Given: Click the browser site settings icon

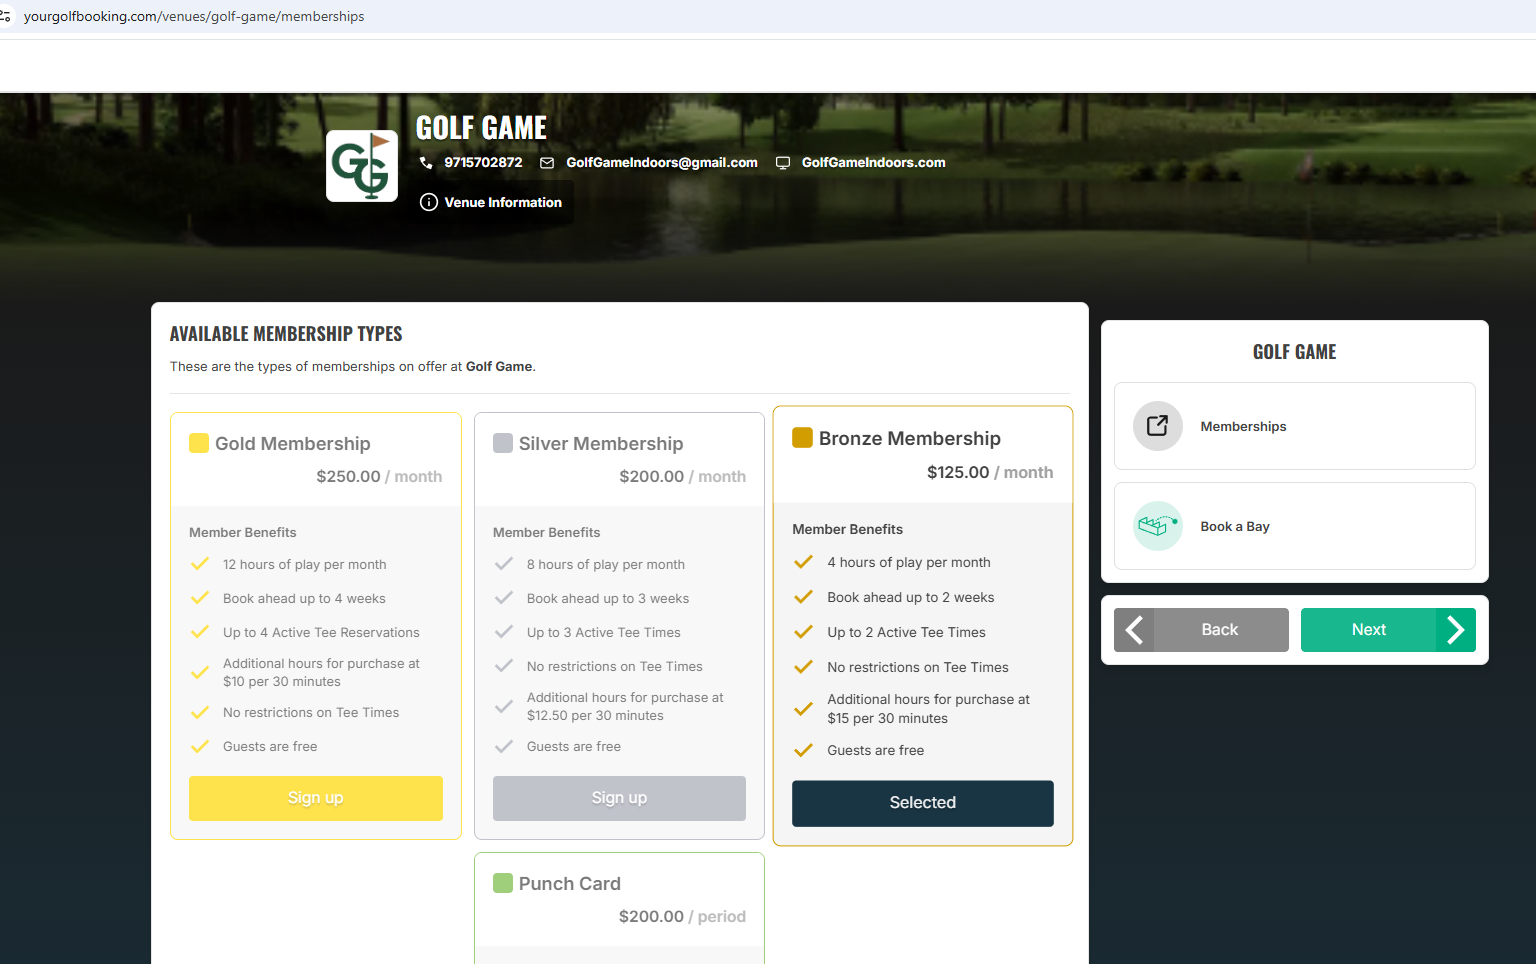Looking at the screenshot, I should point(6,16).
